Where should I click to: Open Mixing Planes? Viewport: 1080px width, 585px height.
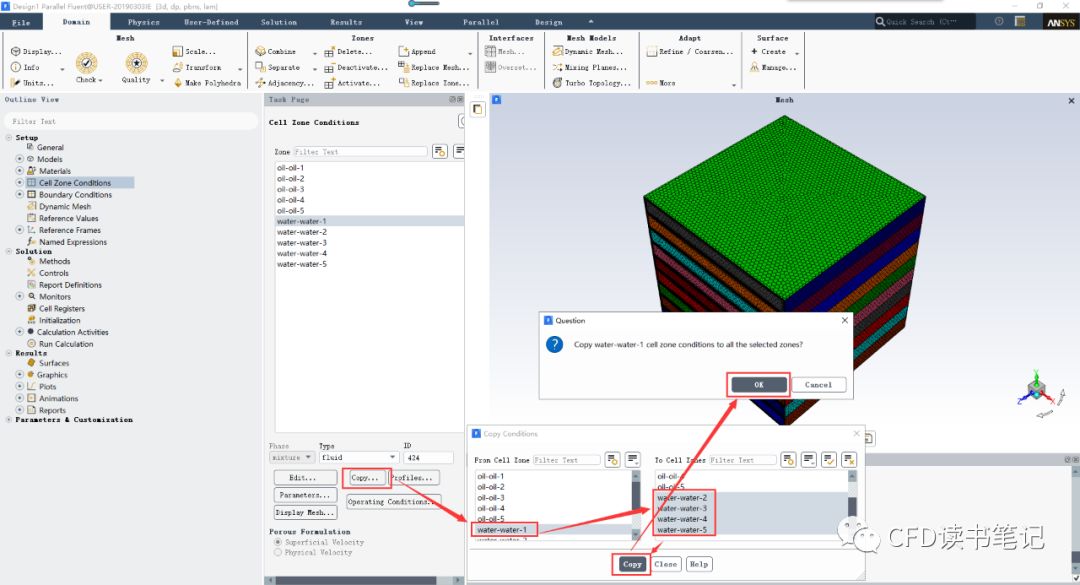590,68
